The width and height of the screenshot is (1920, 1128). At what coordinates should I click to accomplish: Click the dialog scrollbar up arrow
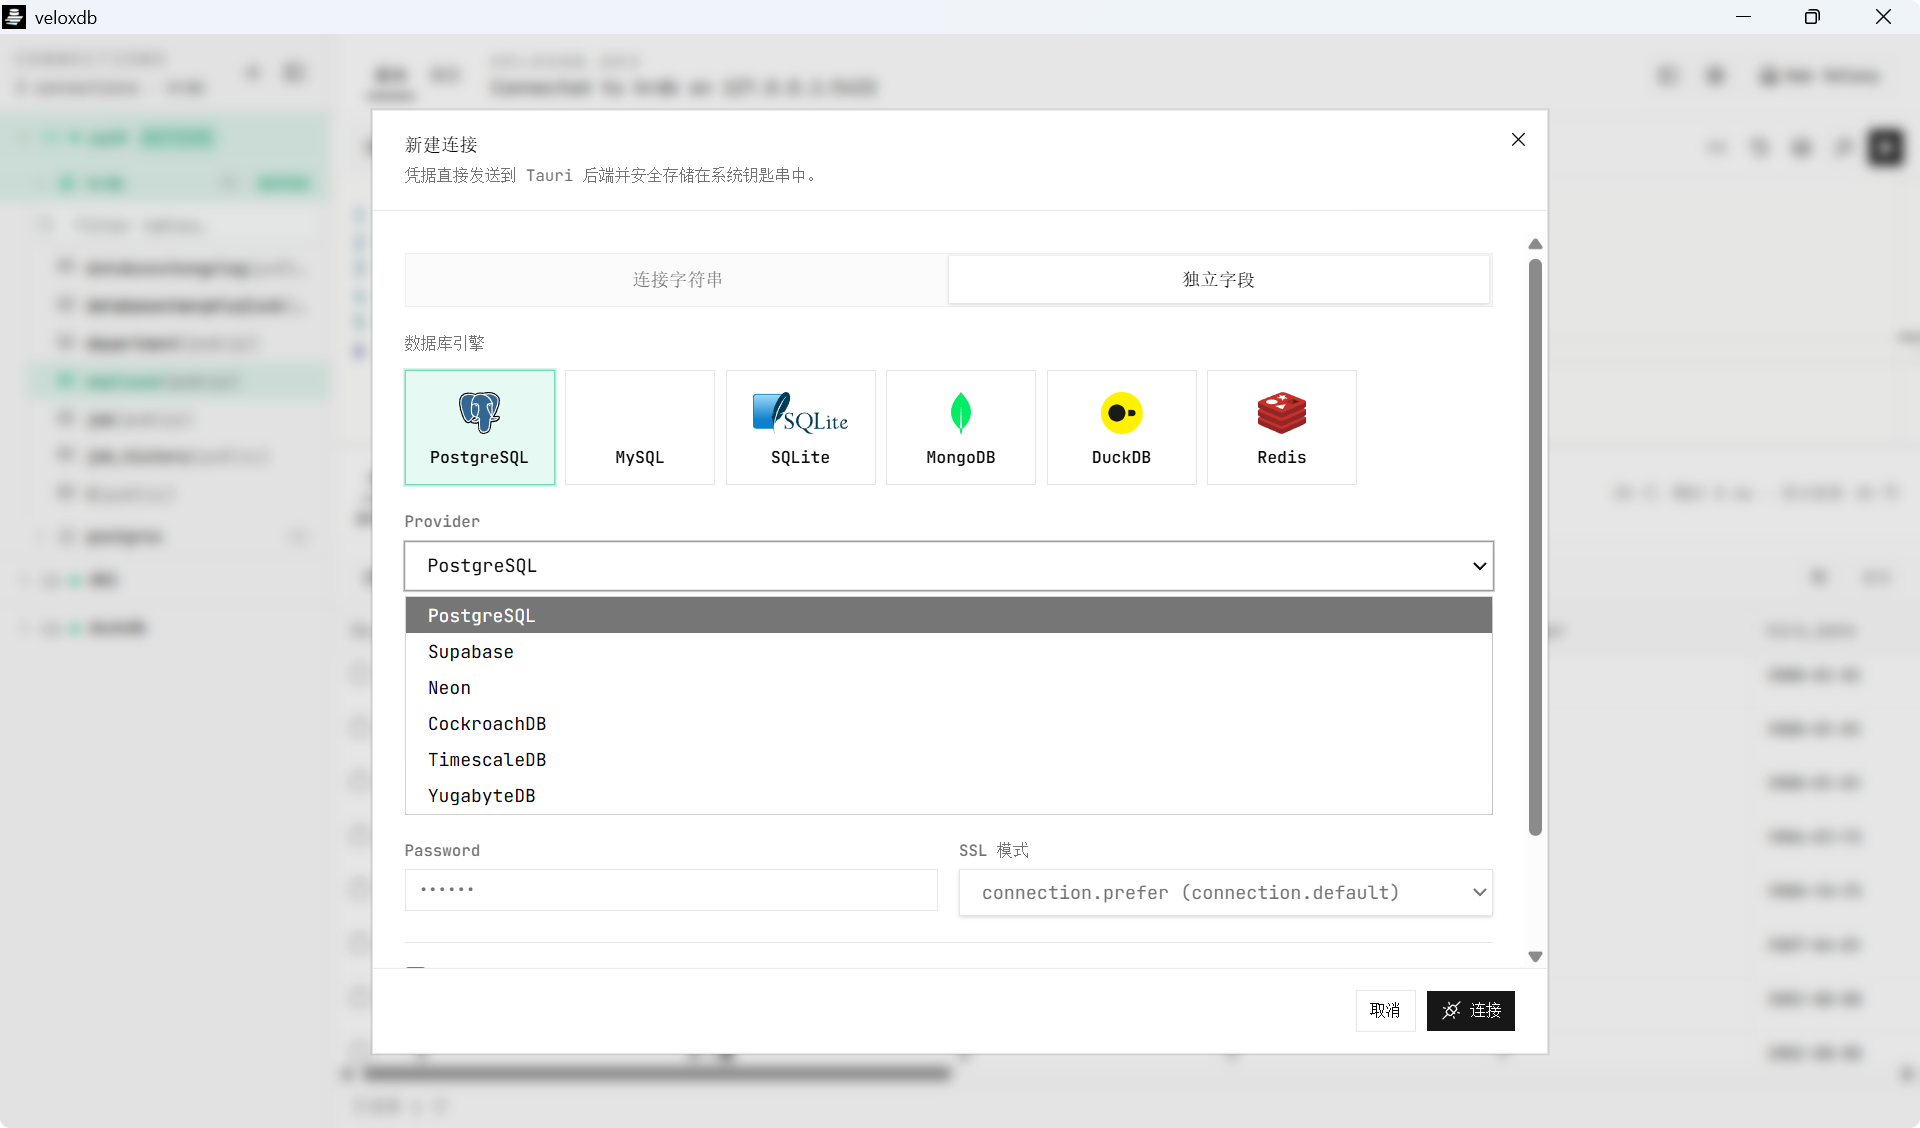pos(1535,245)
